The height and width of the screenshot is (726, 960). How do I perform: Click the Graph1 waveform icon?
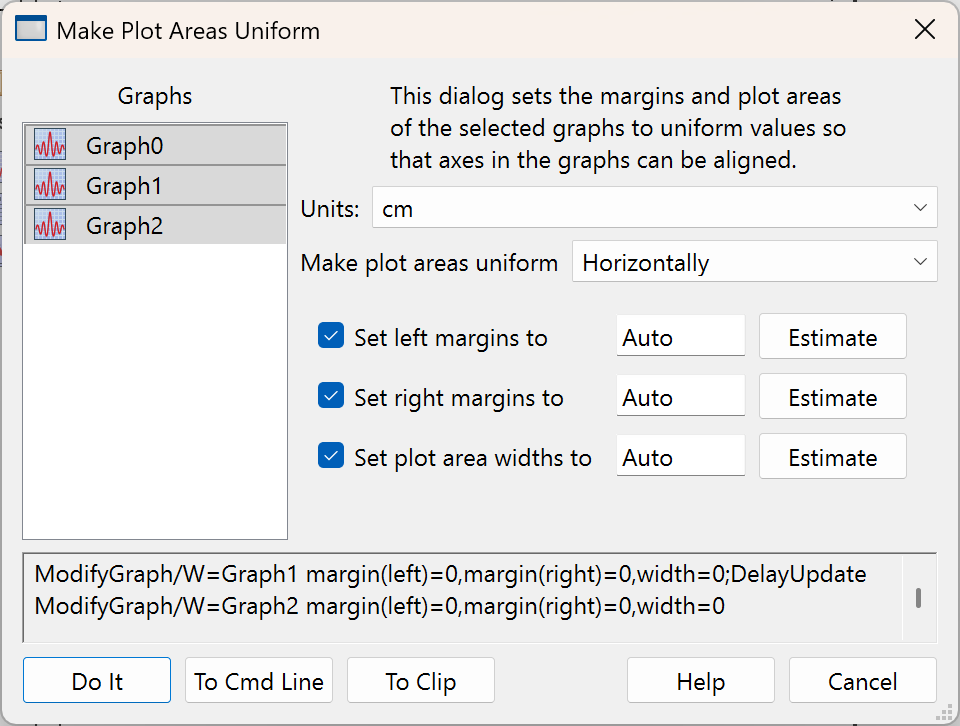point(50,185)
